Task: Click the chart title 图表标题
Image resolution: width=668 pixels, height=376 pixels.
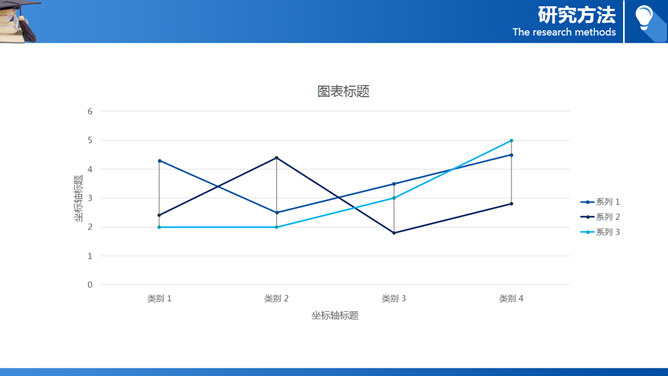Action: [x=343, y=91]
